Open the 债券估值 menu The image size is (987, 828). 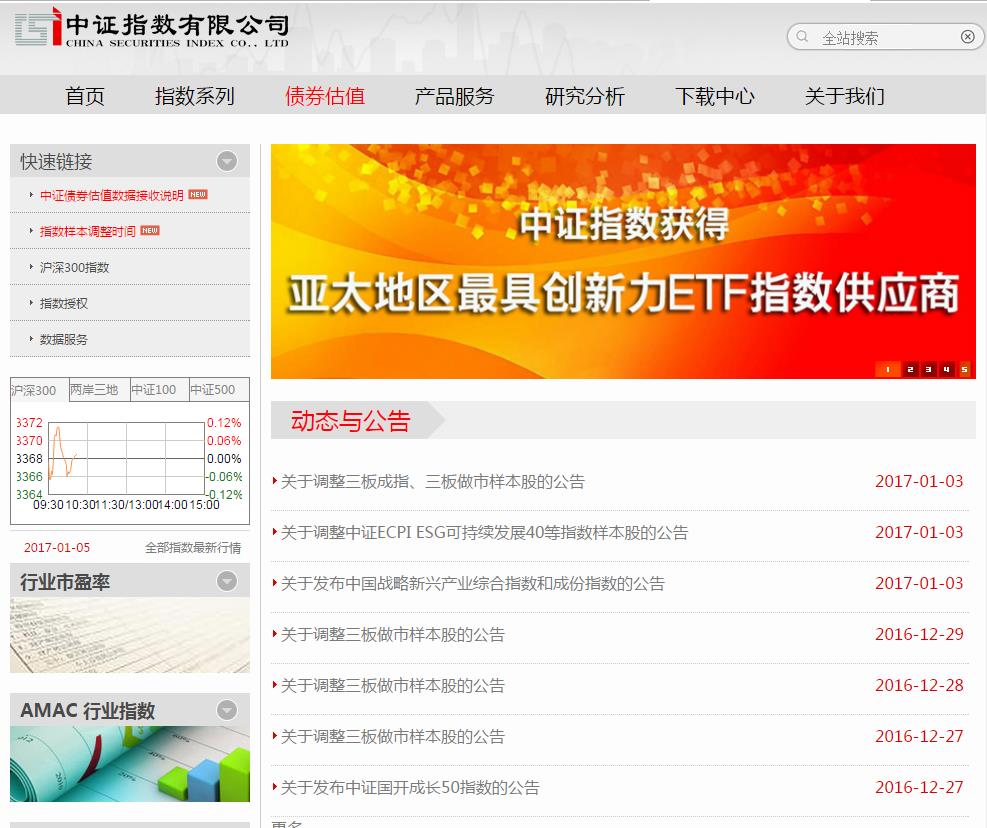pos(325,96)
